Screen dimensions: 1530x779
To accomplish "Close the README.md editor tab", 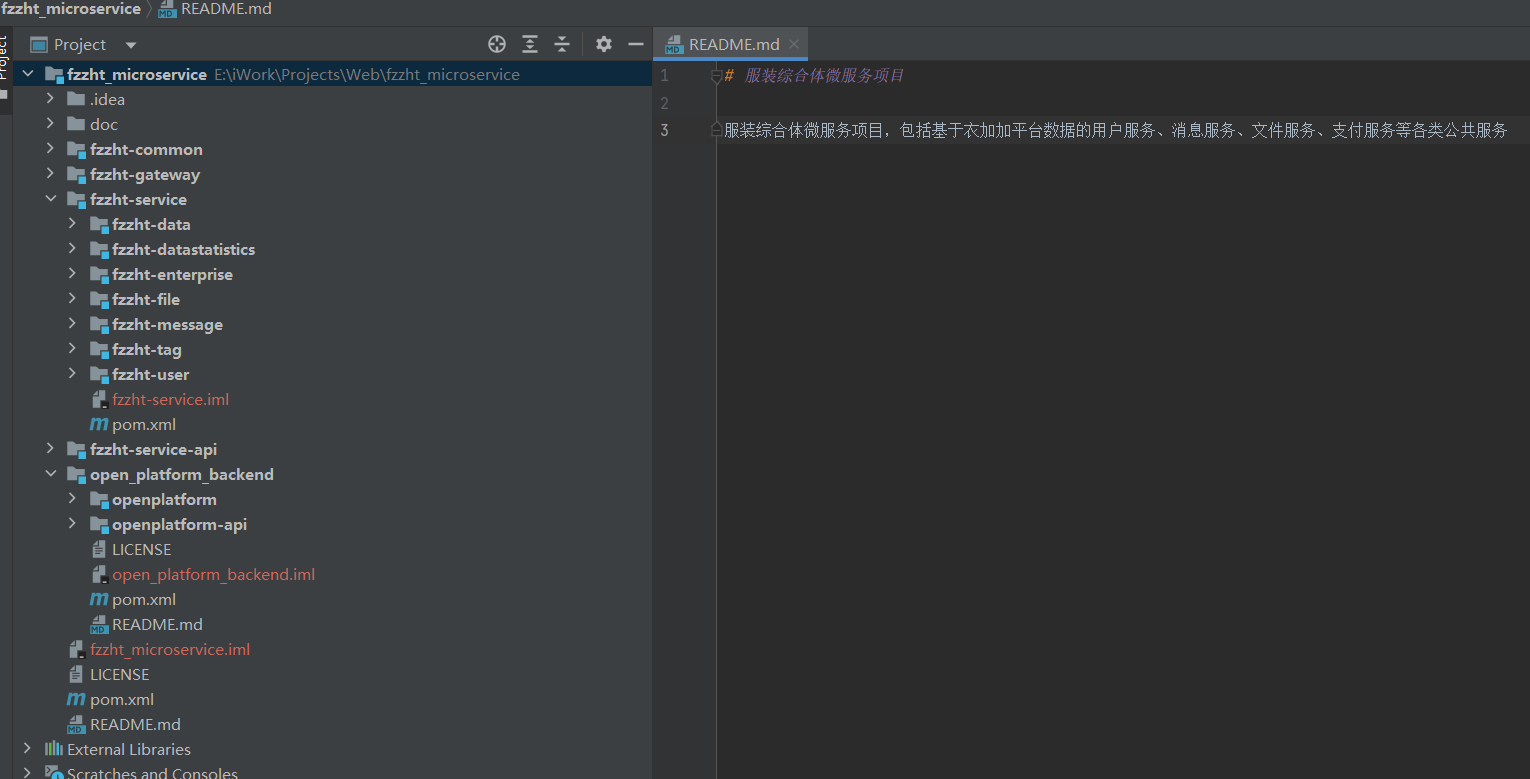I will point(794,44).
